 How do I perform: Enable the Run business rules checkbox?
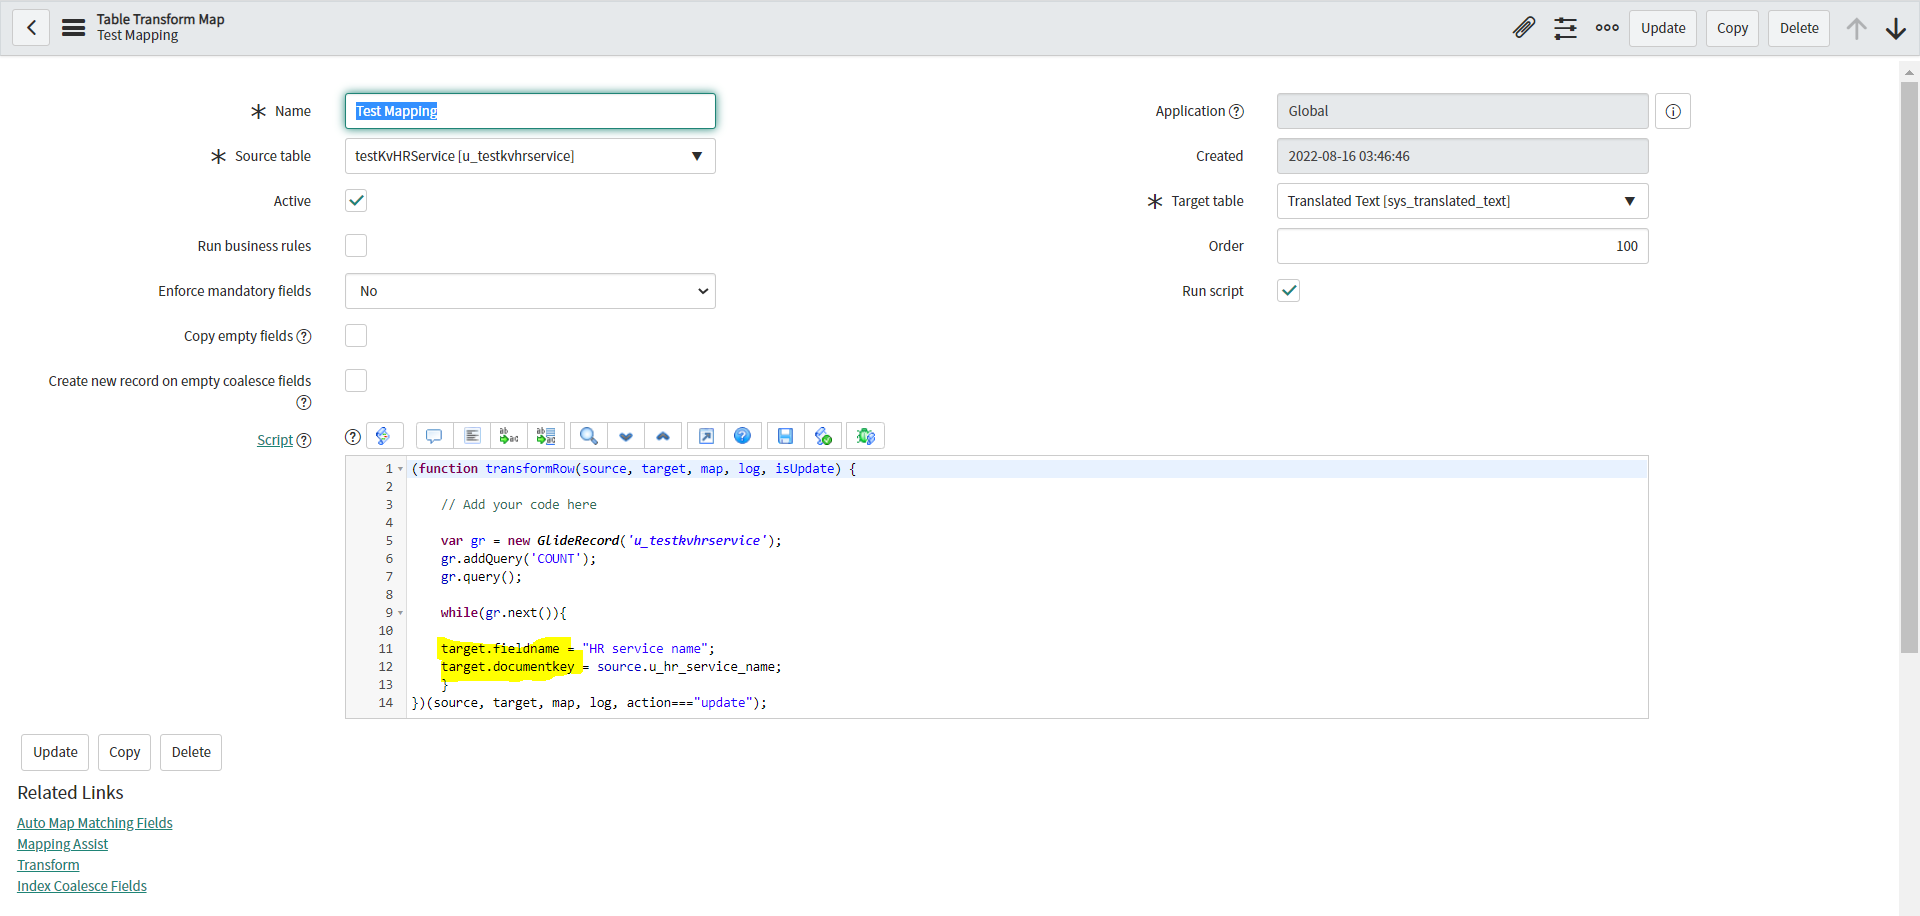[355, 245]
